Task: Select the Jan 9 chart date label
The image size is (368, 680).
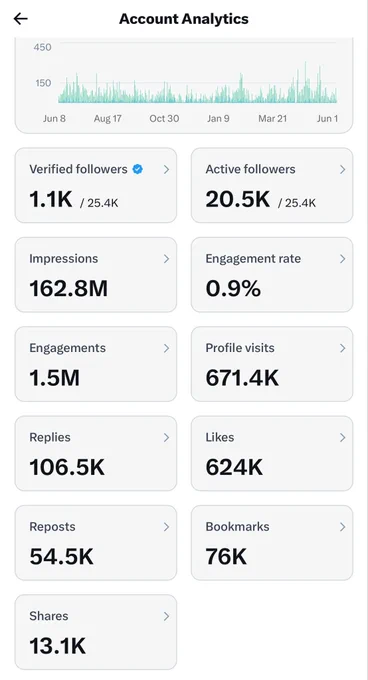Action: pos(218,118)
